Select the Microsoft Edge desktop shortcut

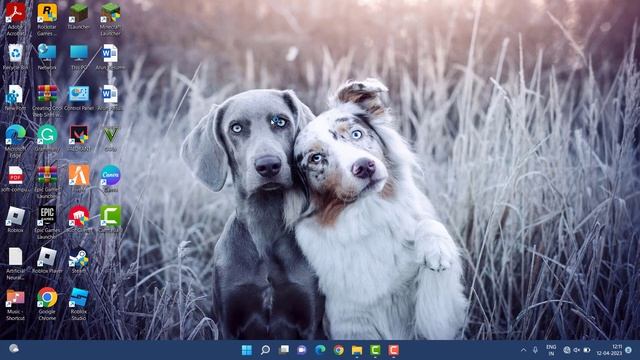point(16,141)
